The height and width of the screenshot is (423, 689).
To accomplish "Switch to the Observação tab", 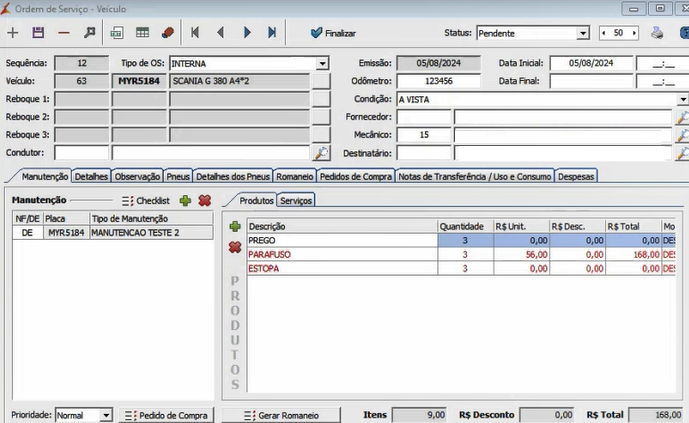I will pyautogui.click(x=137, y=177).
